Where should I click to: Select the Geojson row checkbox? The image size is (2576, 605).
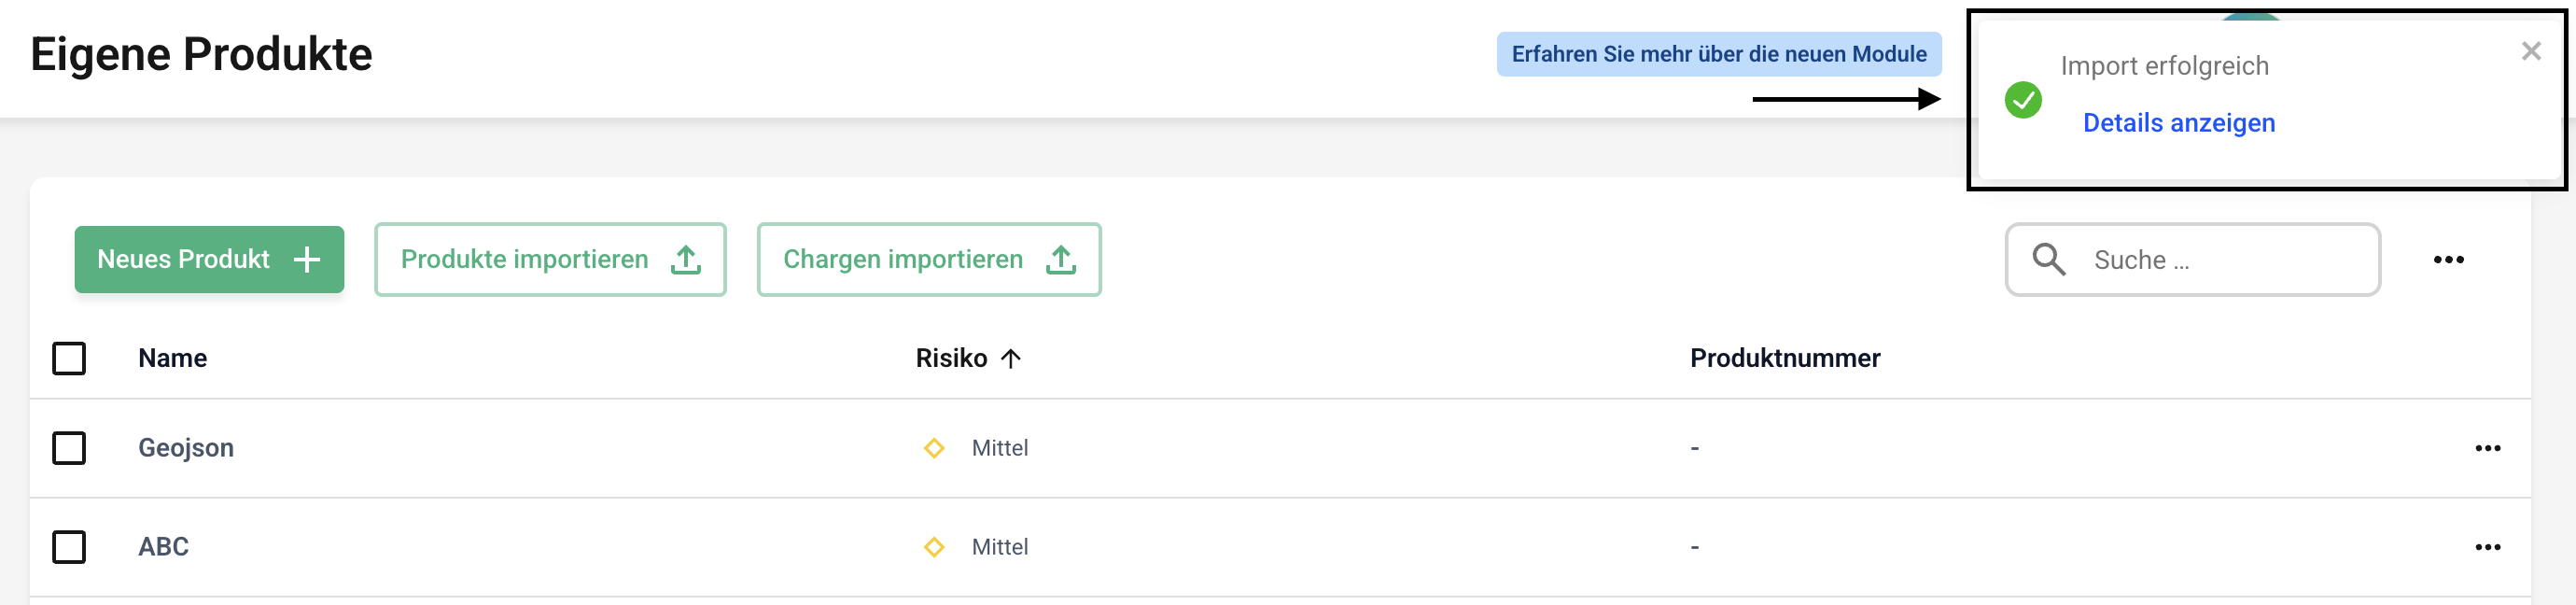pyautogui.click(x=69, y=448)
